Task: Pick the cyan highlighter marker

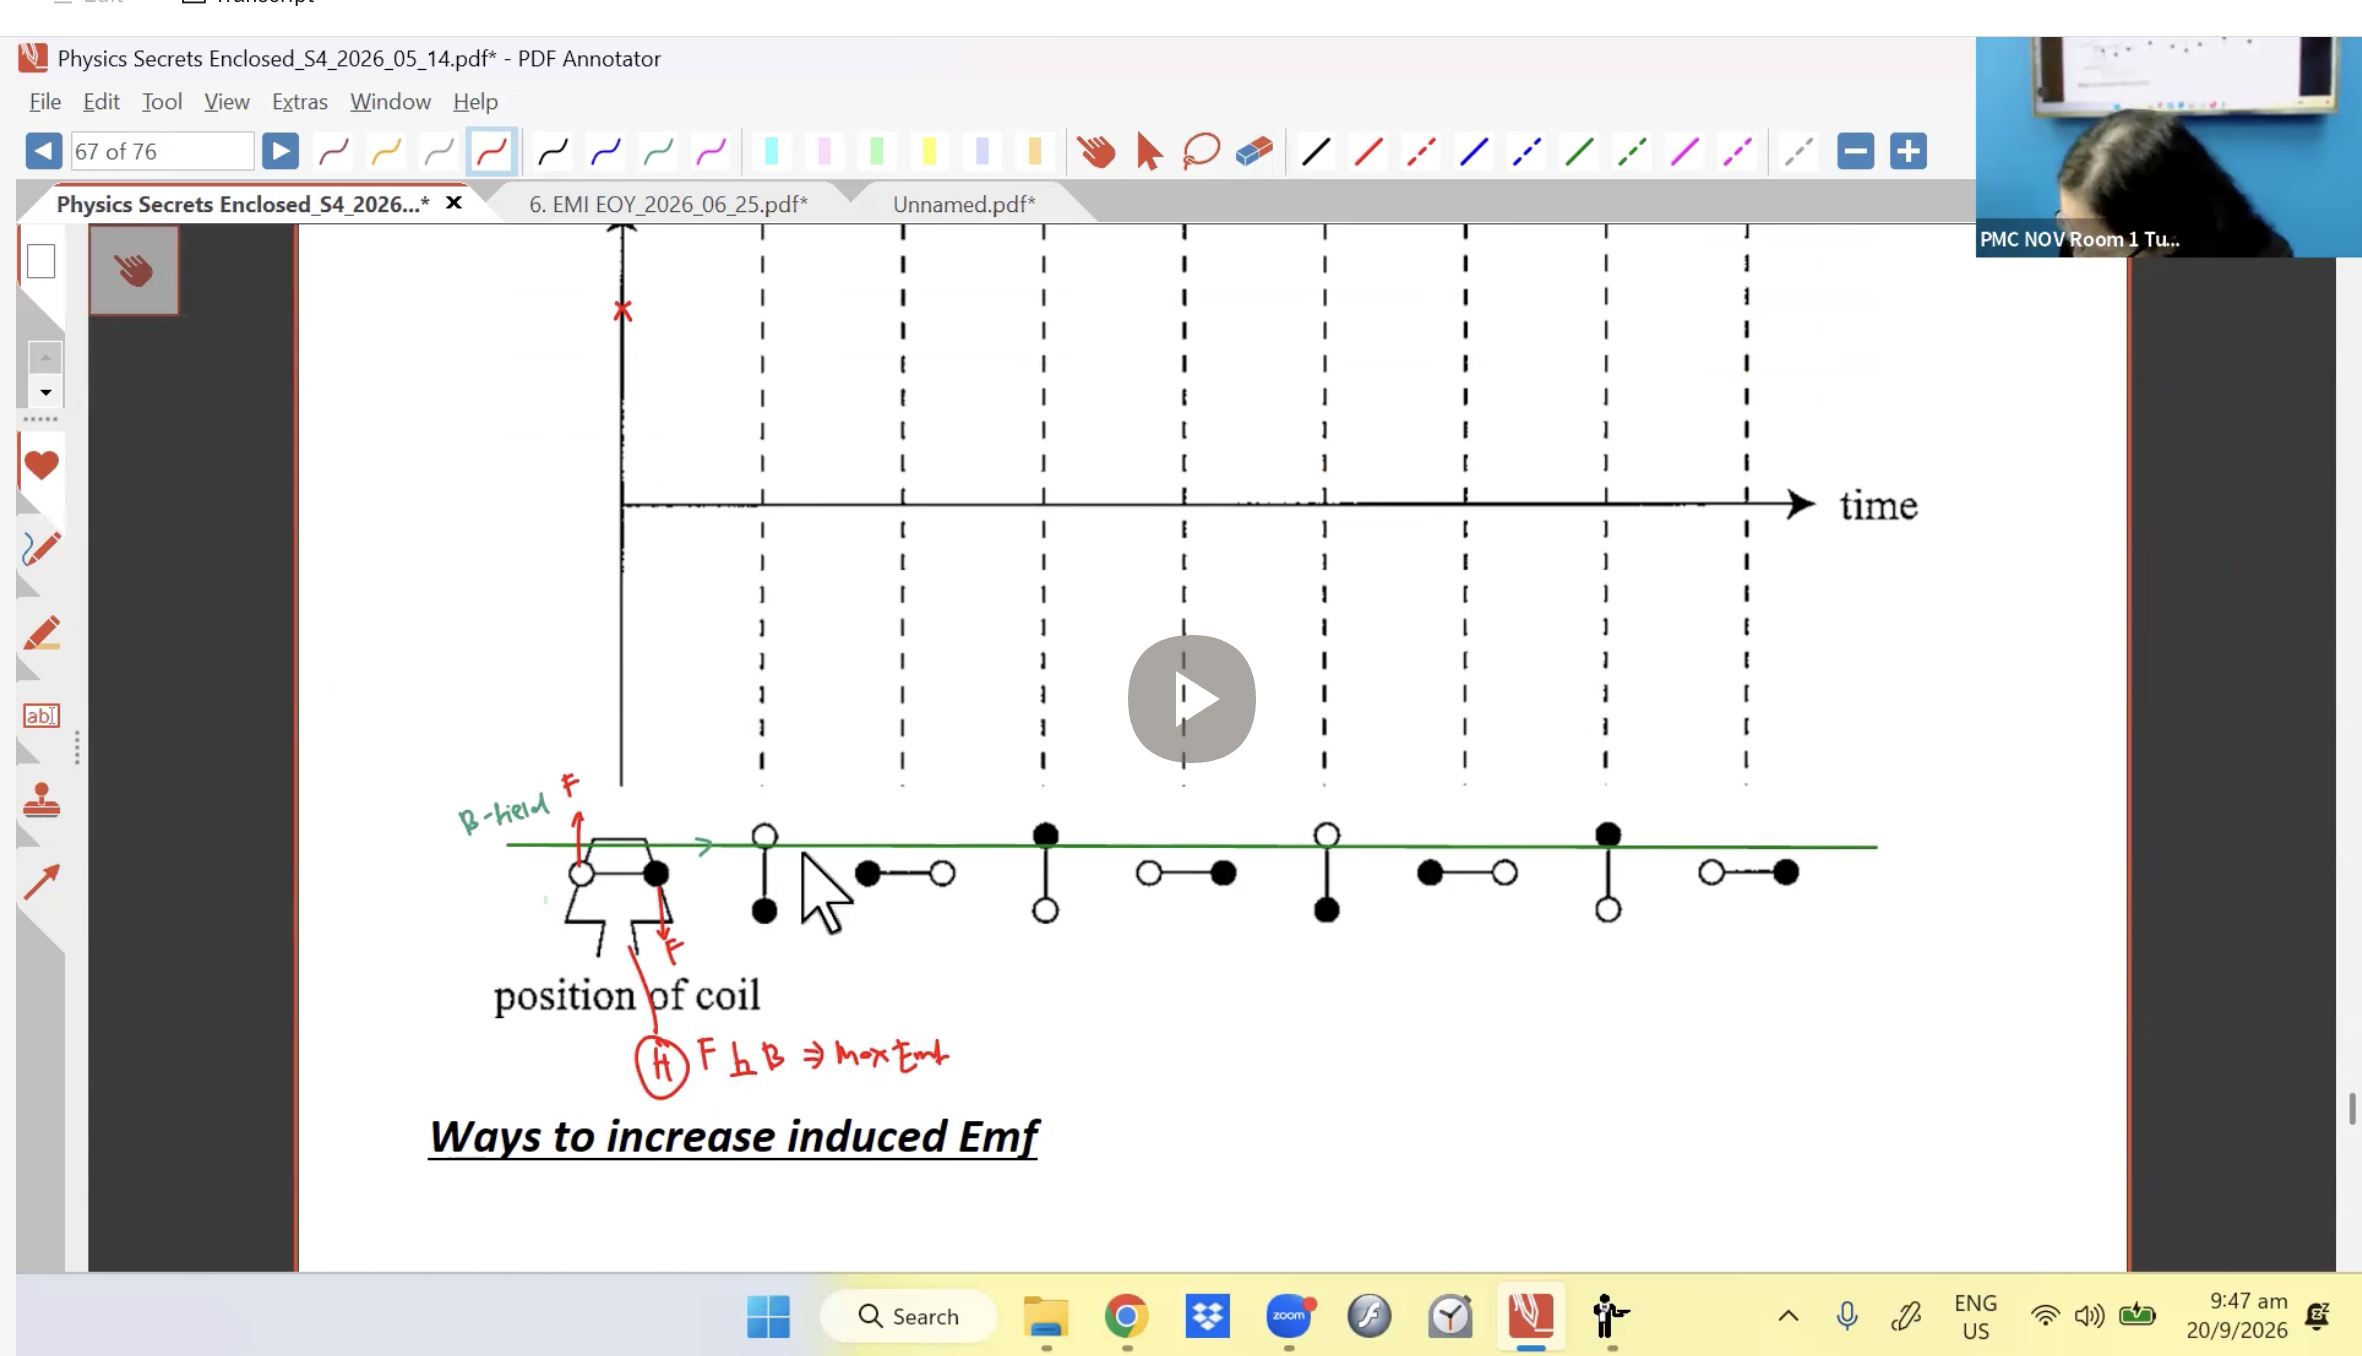Action: click(x=771, y=151)
